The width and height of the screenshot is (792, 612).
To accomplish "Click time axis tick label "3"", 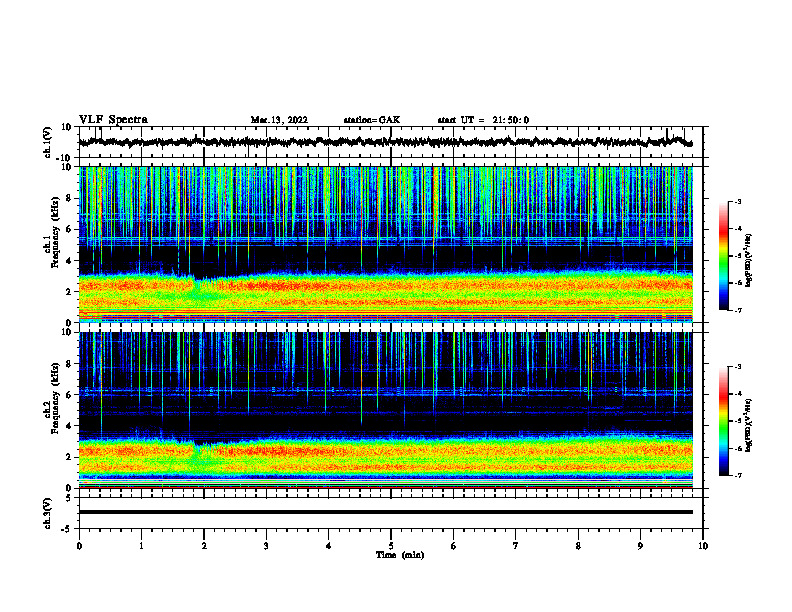I will click(266, 546).
